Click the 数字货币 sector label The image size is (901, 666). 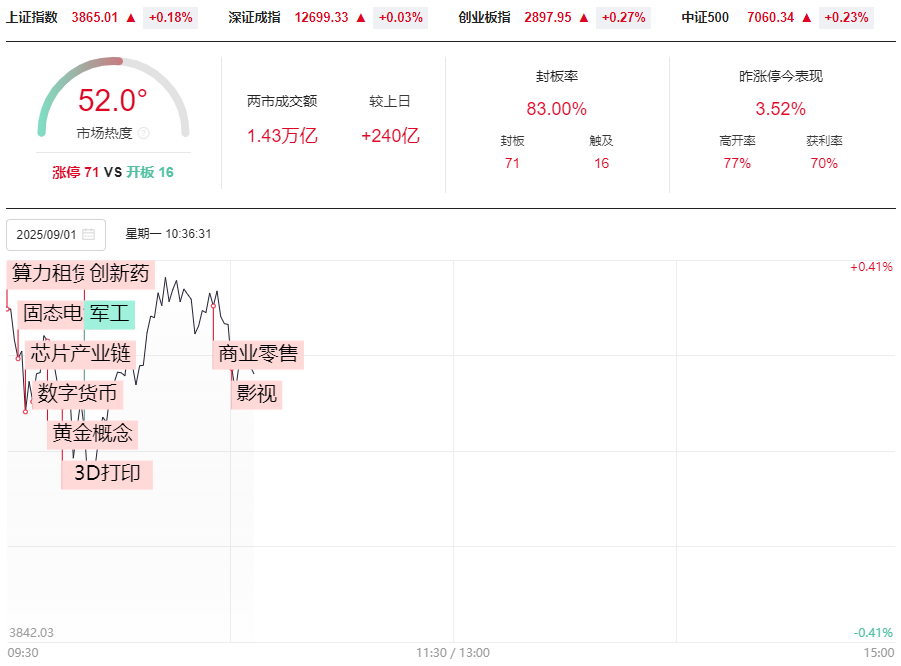point(77,394)
